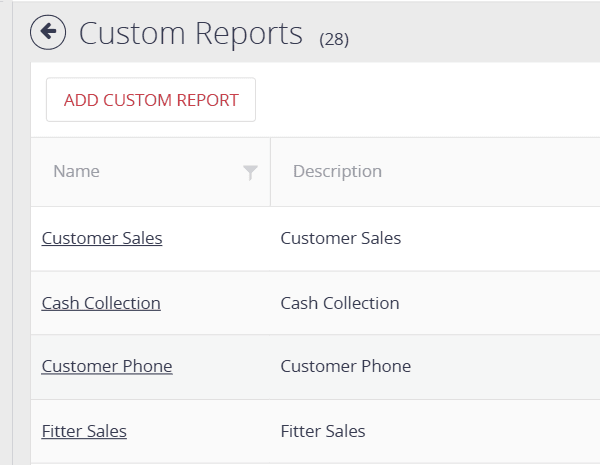600x465 pixels.
Task: Go back using the circled arrow icon
Action: [48, 32]
